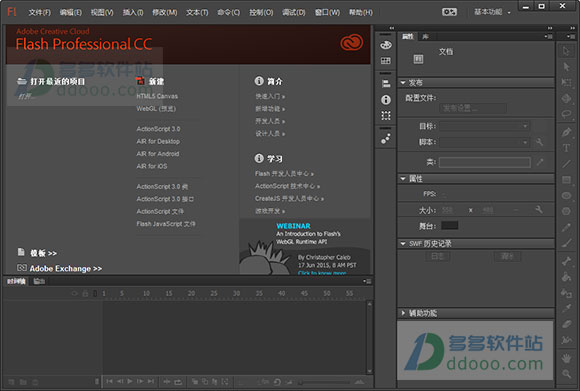The width and height of the screenshot is (580, 391).
Task: Collapse the 发布 section
Action: tap(403, 82)
